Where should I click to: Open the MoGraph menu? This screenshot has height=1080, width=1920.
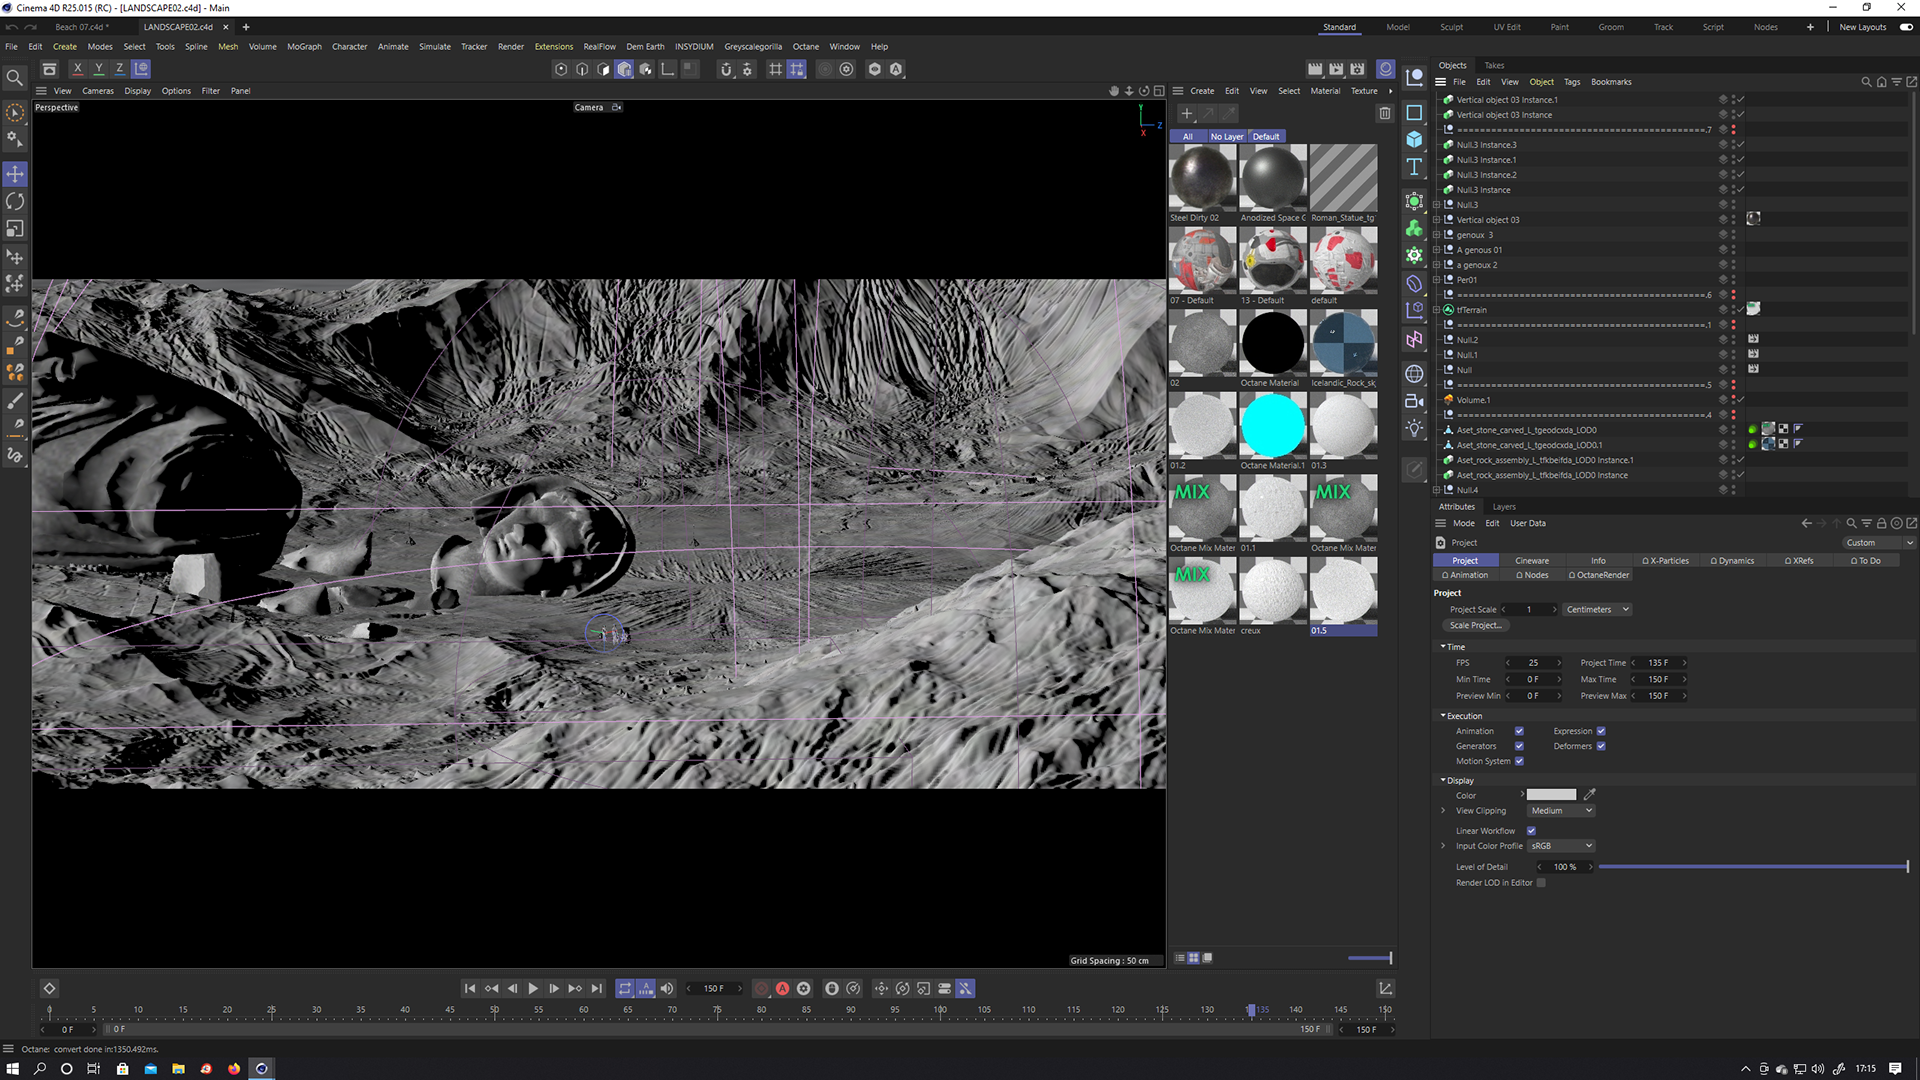pos(304,47)
